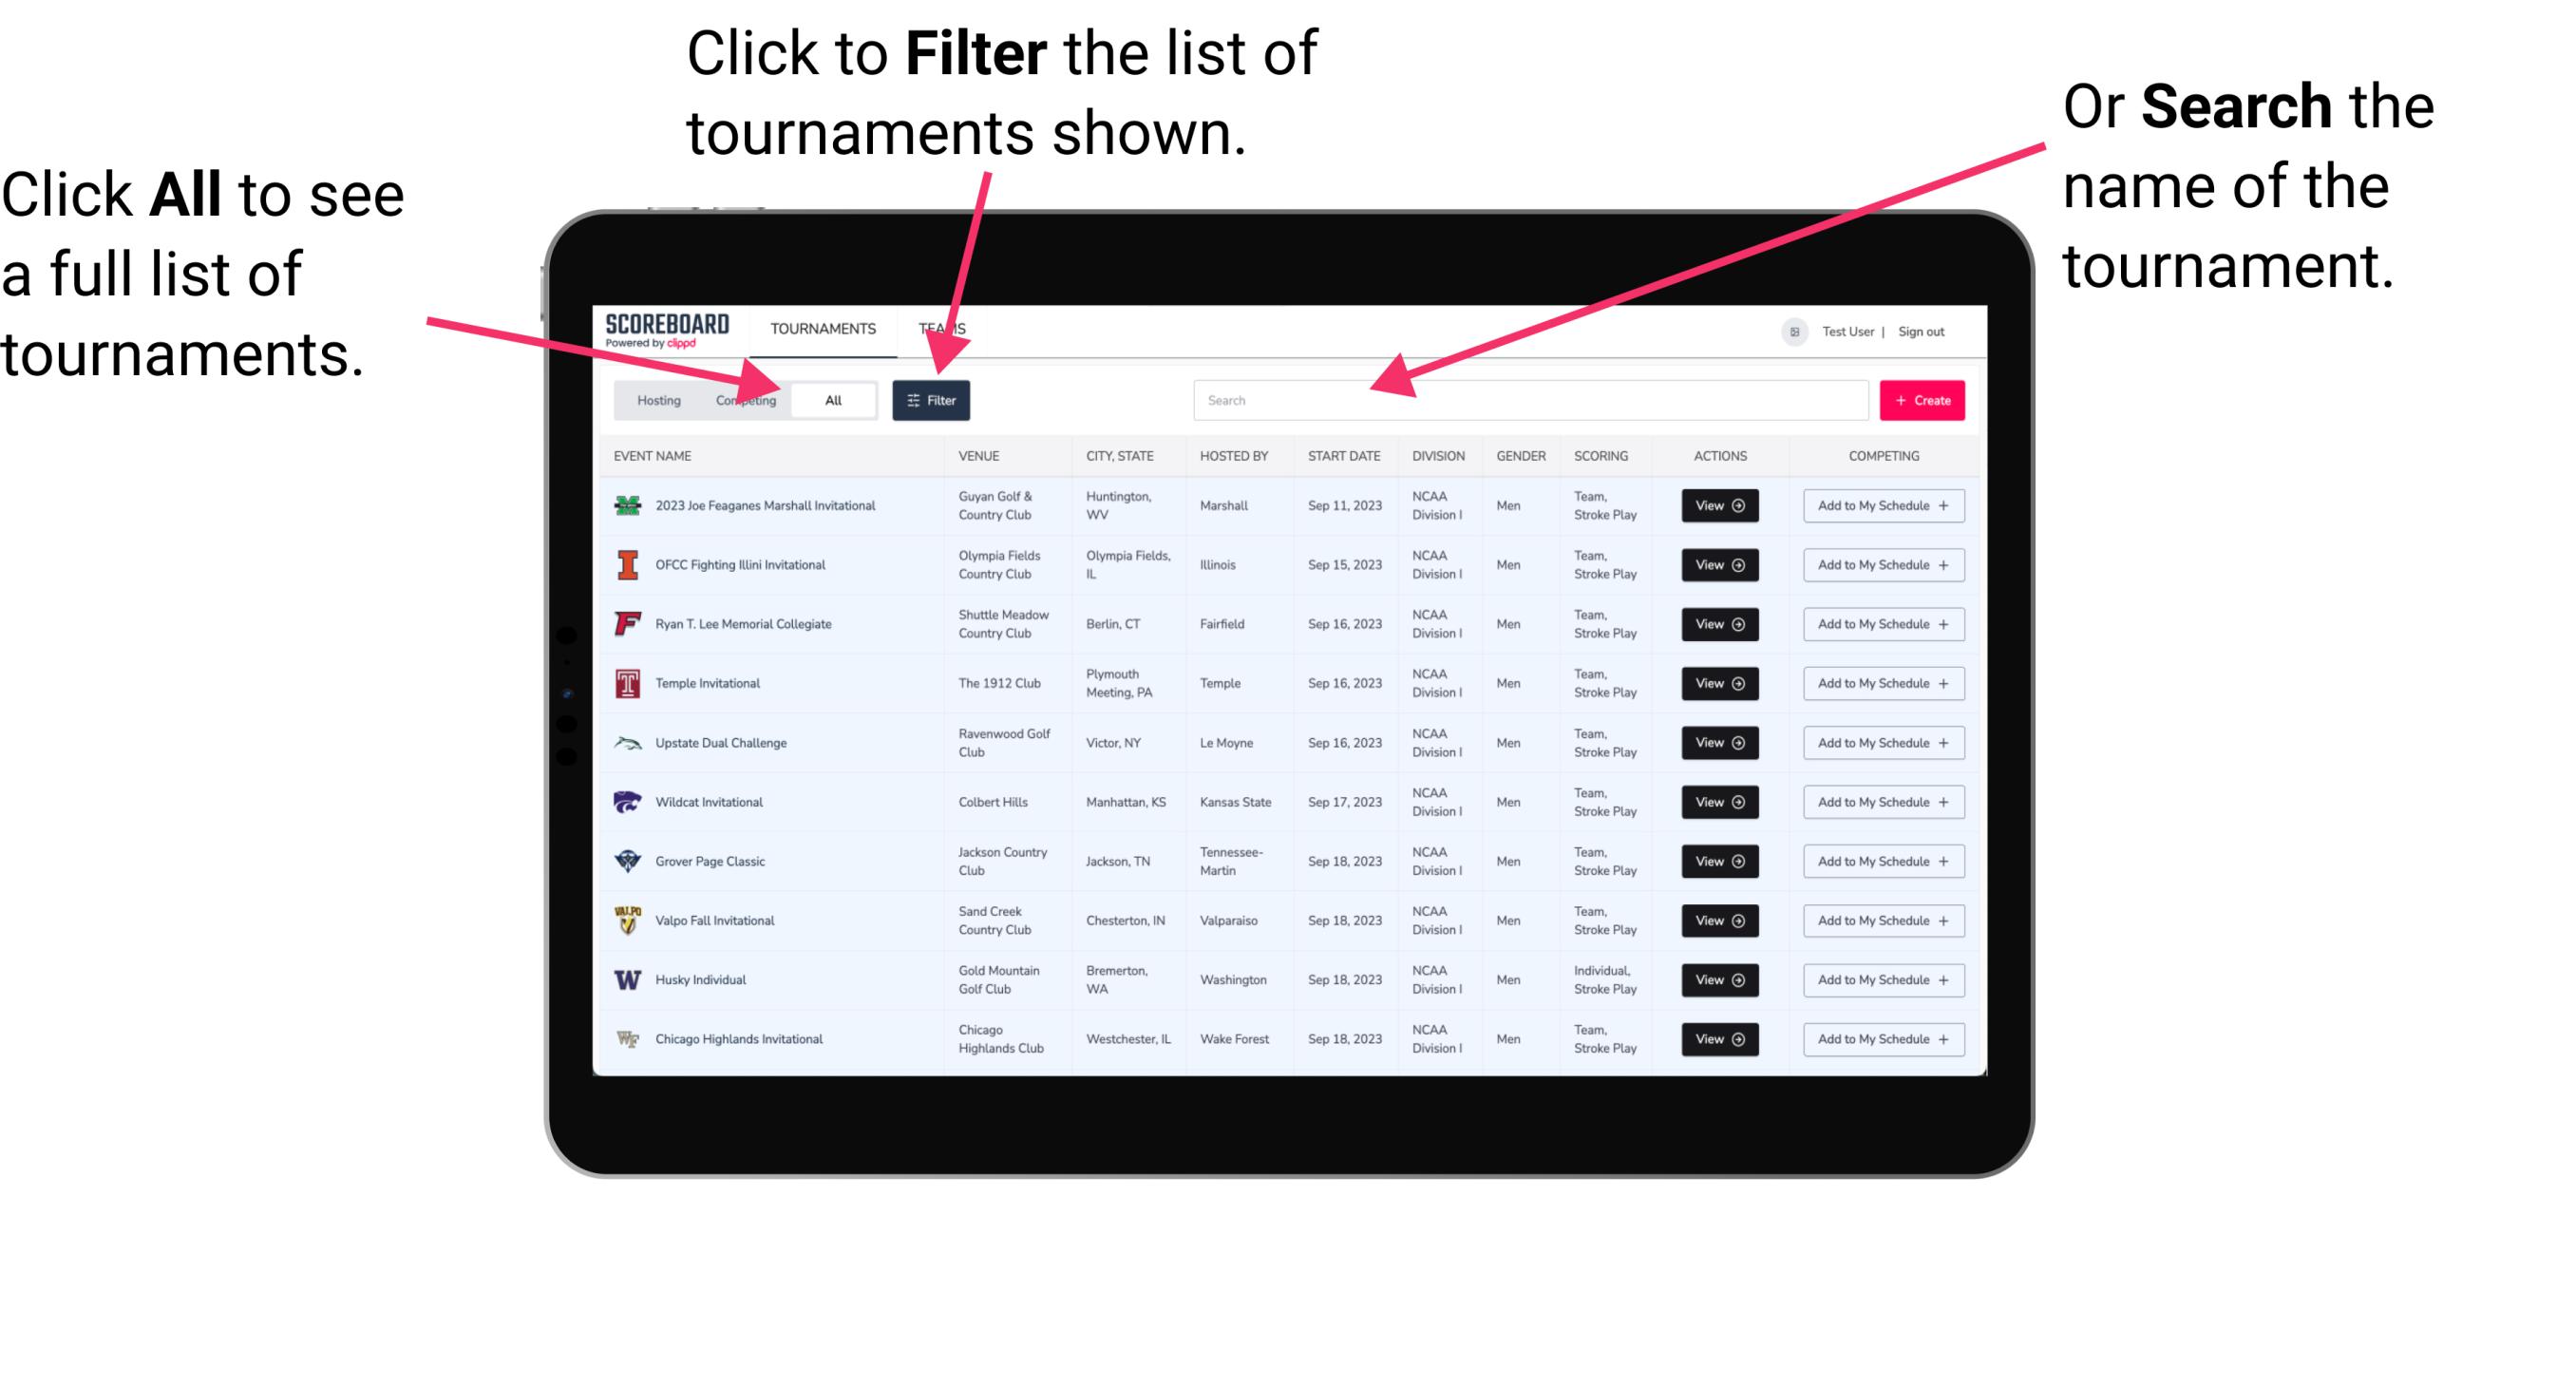Click the Create tournament button
The width and height of the screenshot is (2576, 1386).
tap(1921, 399)
